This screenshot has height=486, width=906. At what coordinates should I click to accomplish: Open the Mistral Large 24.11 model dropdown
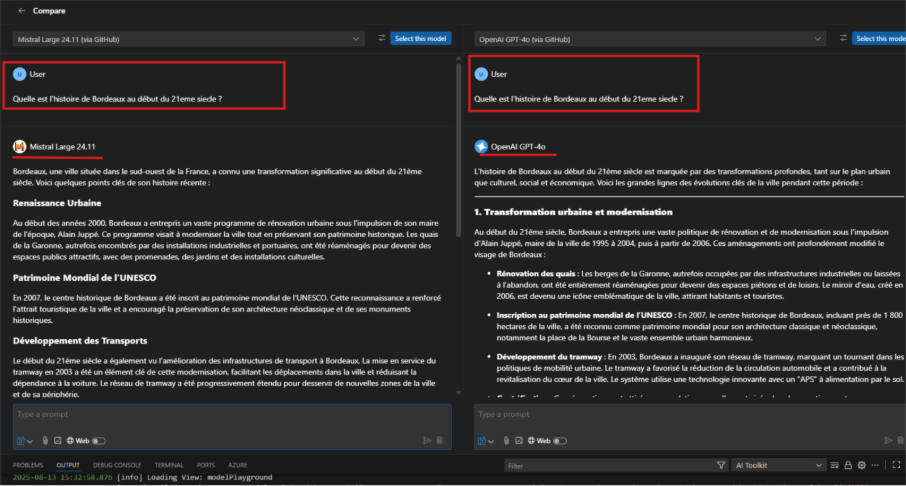[188, 39]
